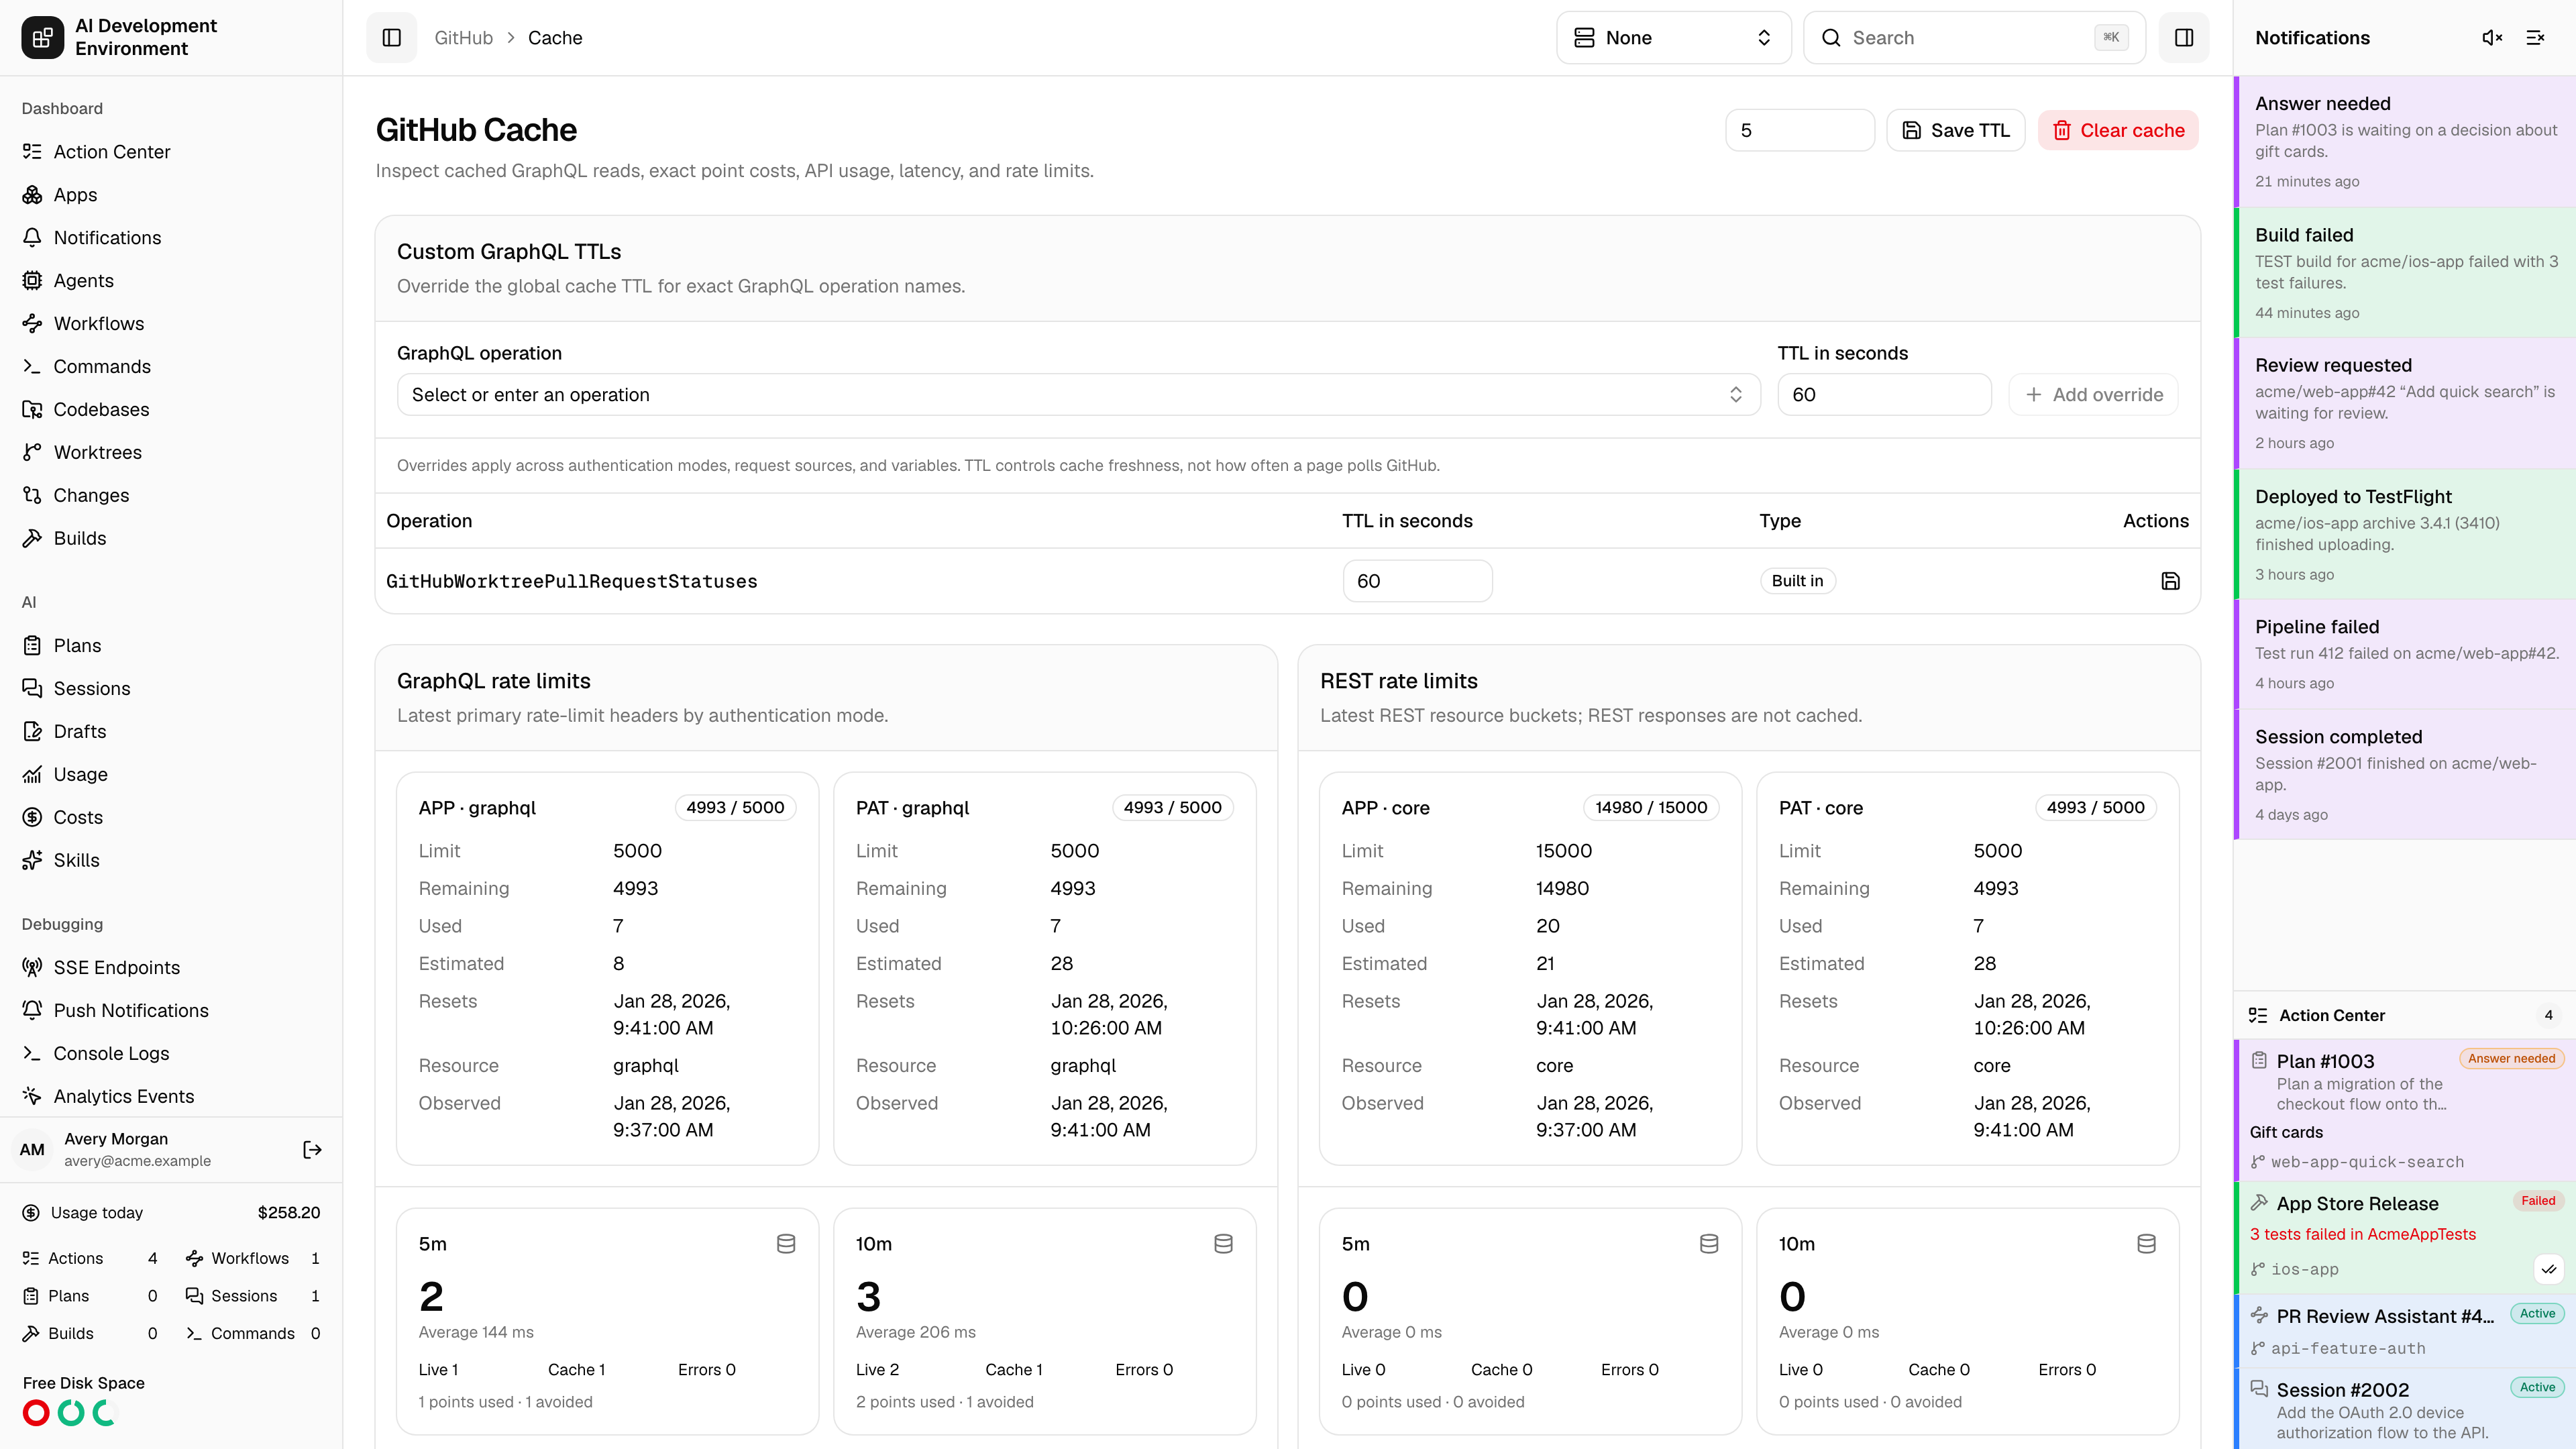Image resolution: width=2576 pixels, height=1449 pixels.
Task: Focus the global TTL field showing 5
Action: click(x=1799, y=131)
